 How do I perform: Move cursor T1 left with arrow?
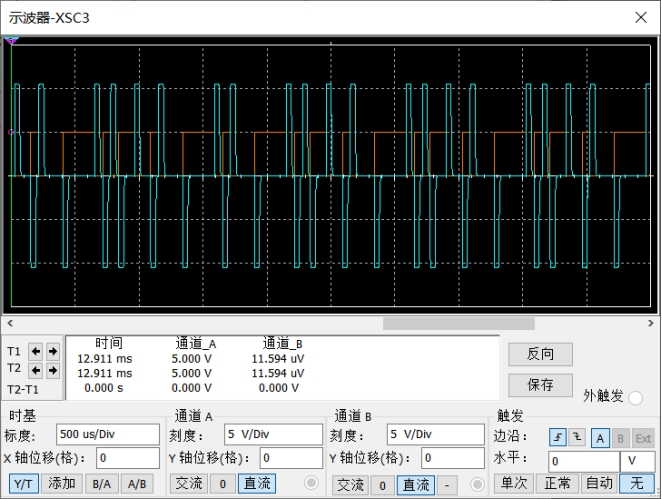point(35,351)
